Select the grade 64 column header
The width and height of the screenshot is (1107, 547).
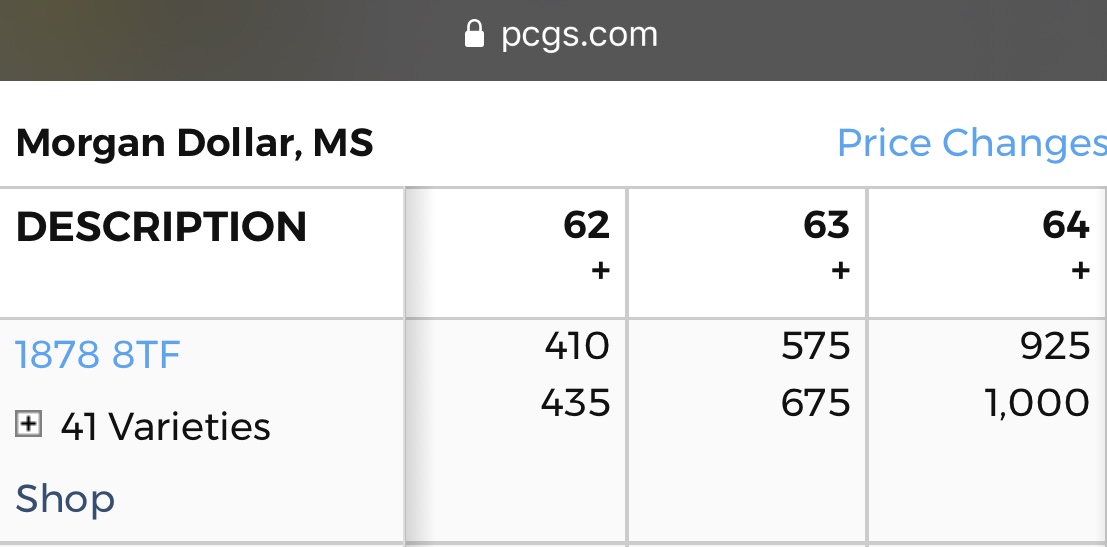(1066, 225)
